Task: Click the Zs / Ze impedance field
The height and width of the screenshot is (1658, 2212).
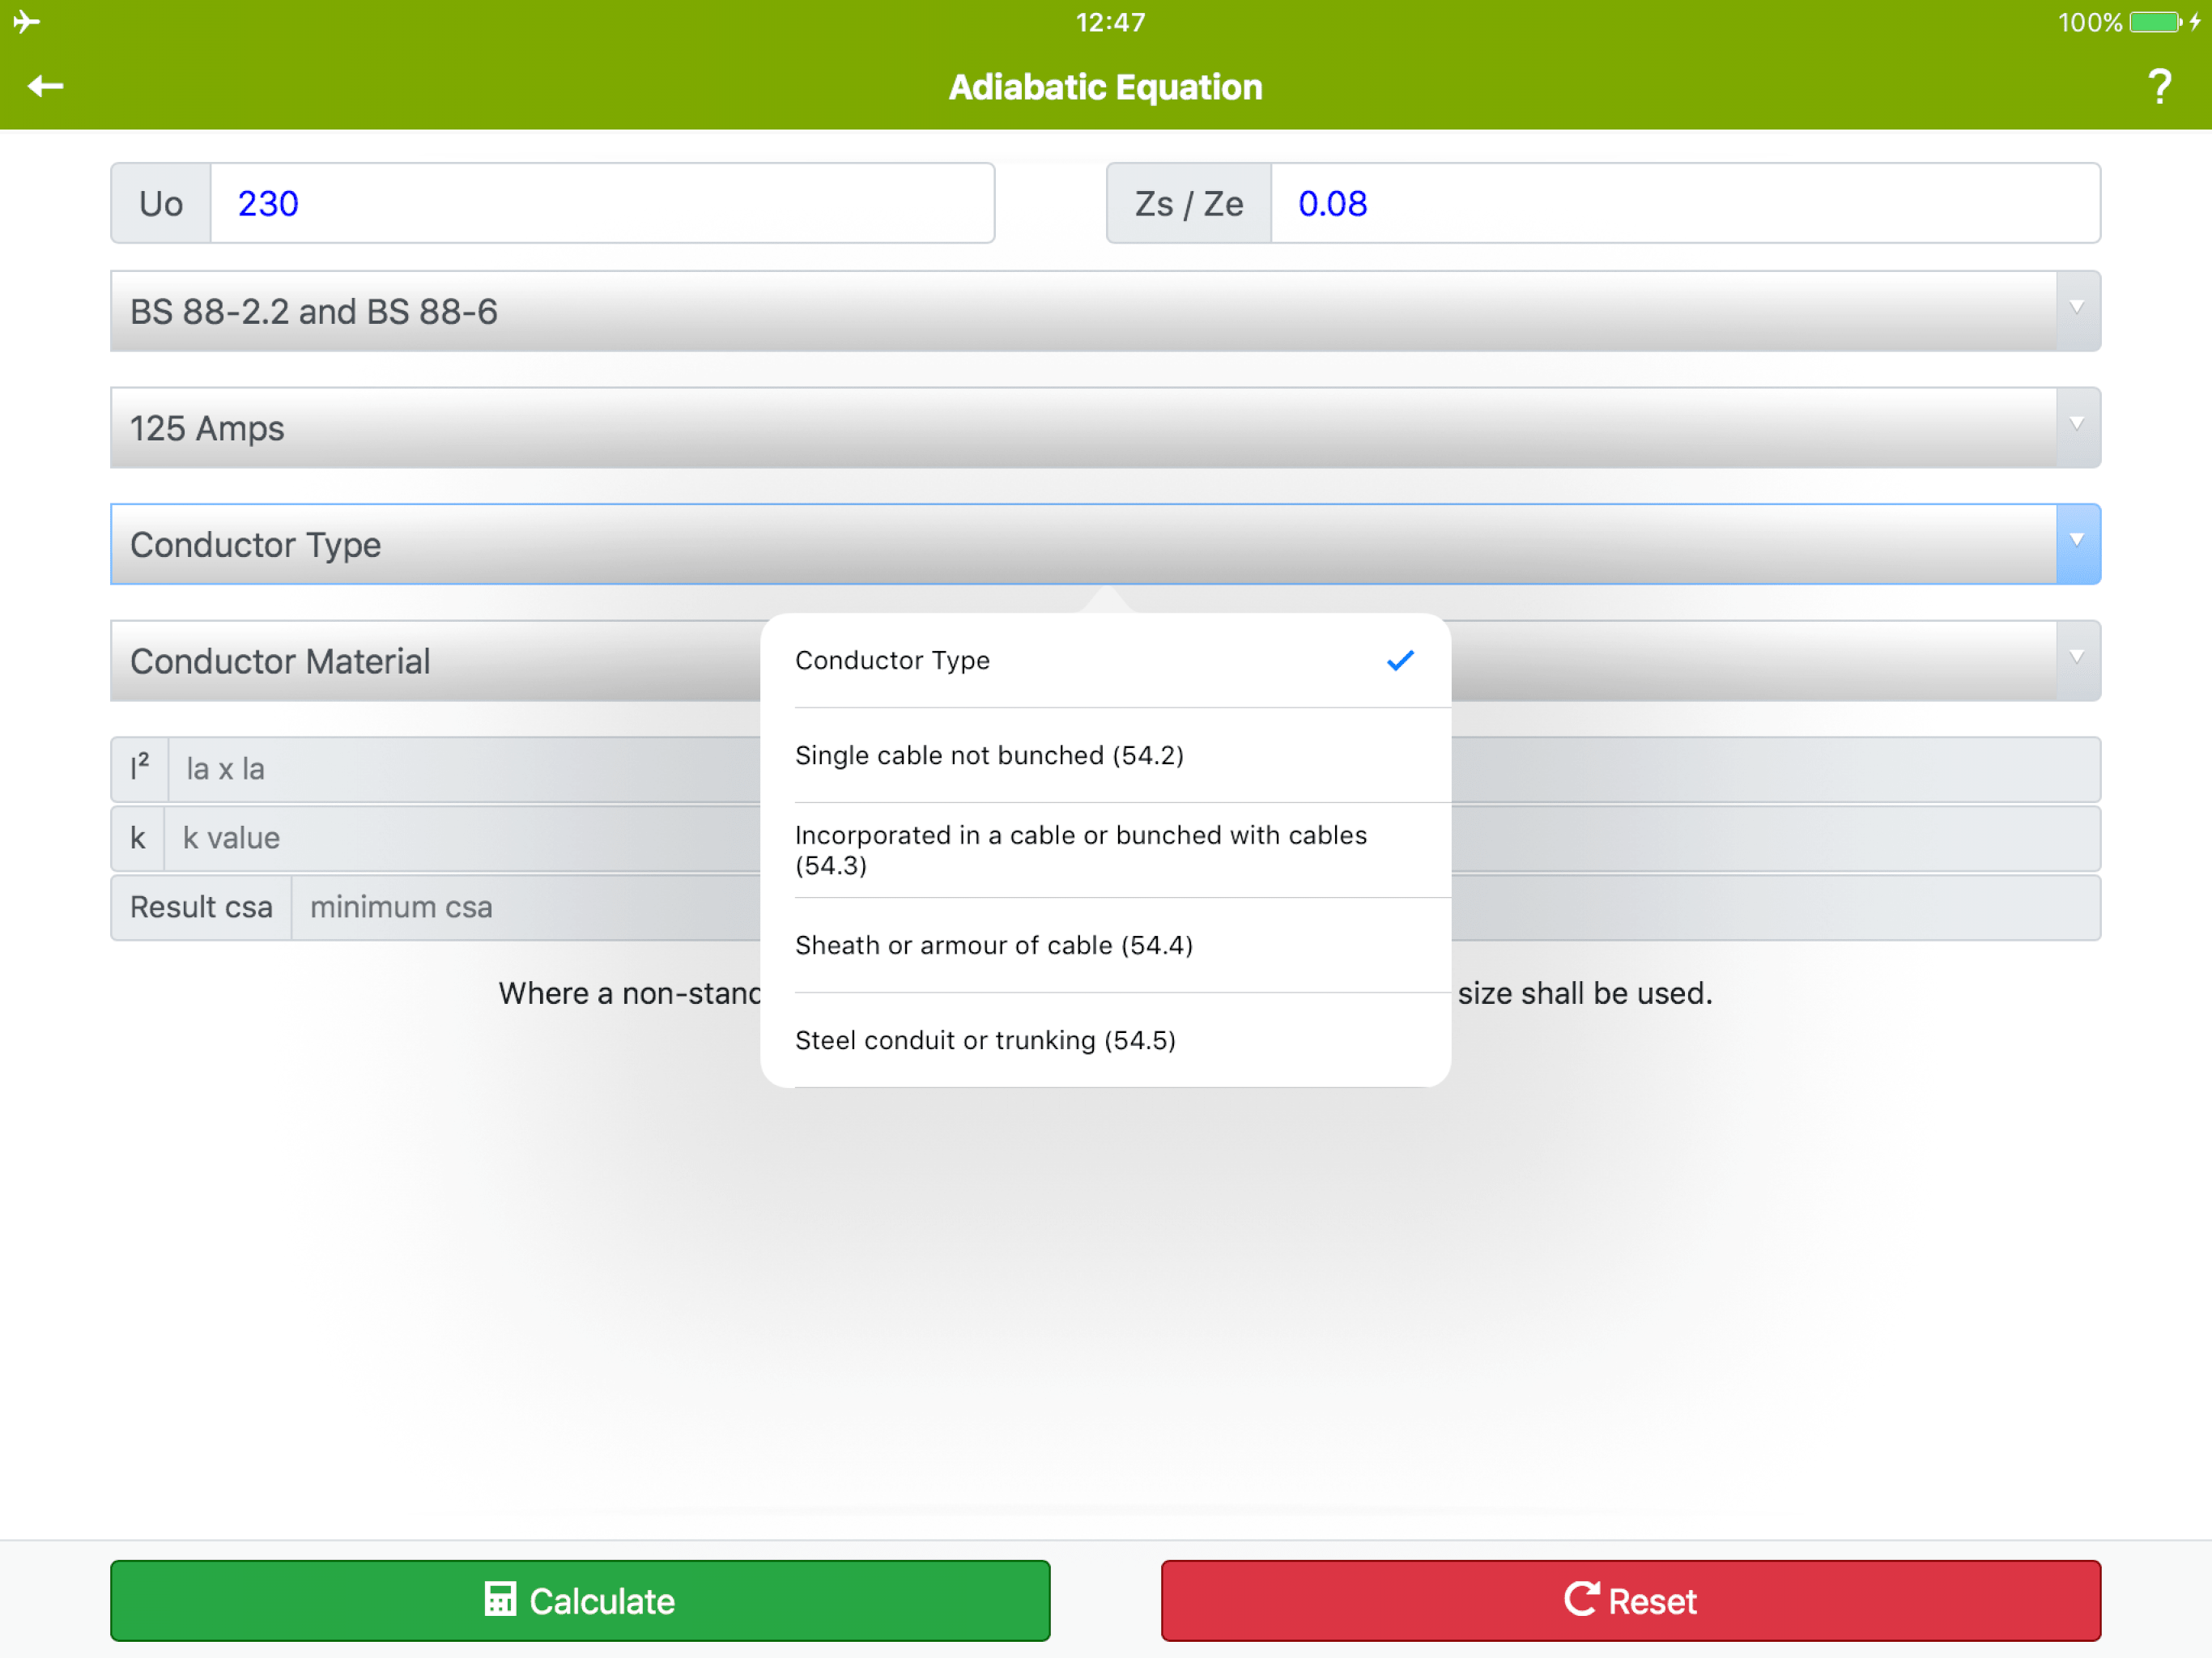Action: pos(1683,203)
